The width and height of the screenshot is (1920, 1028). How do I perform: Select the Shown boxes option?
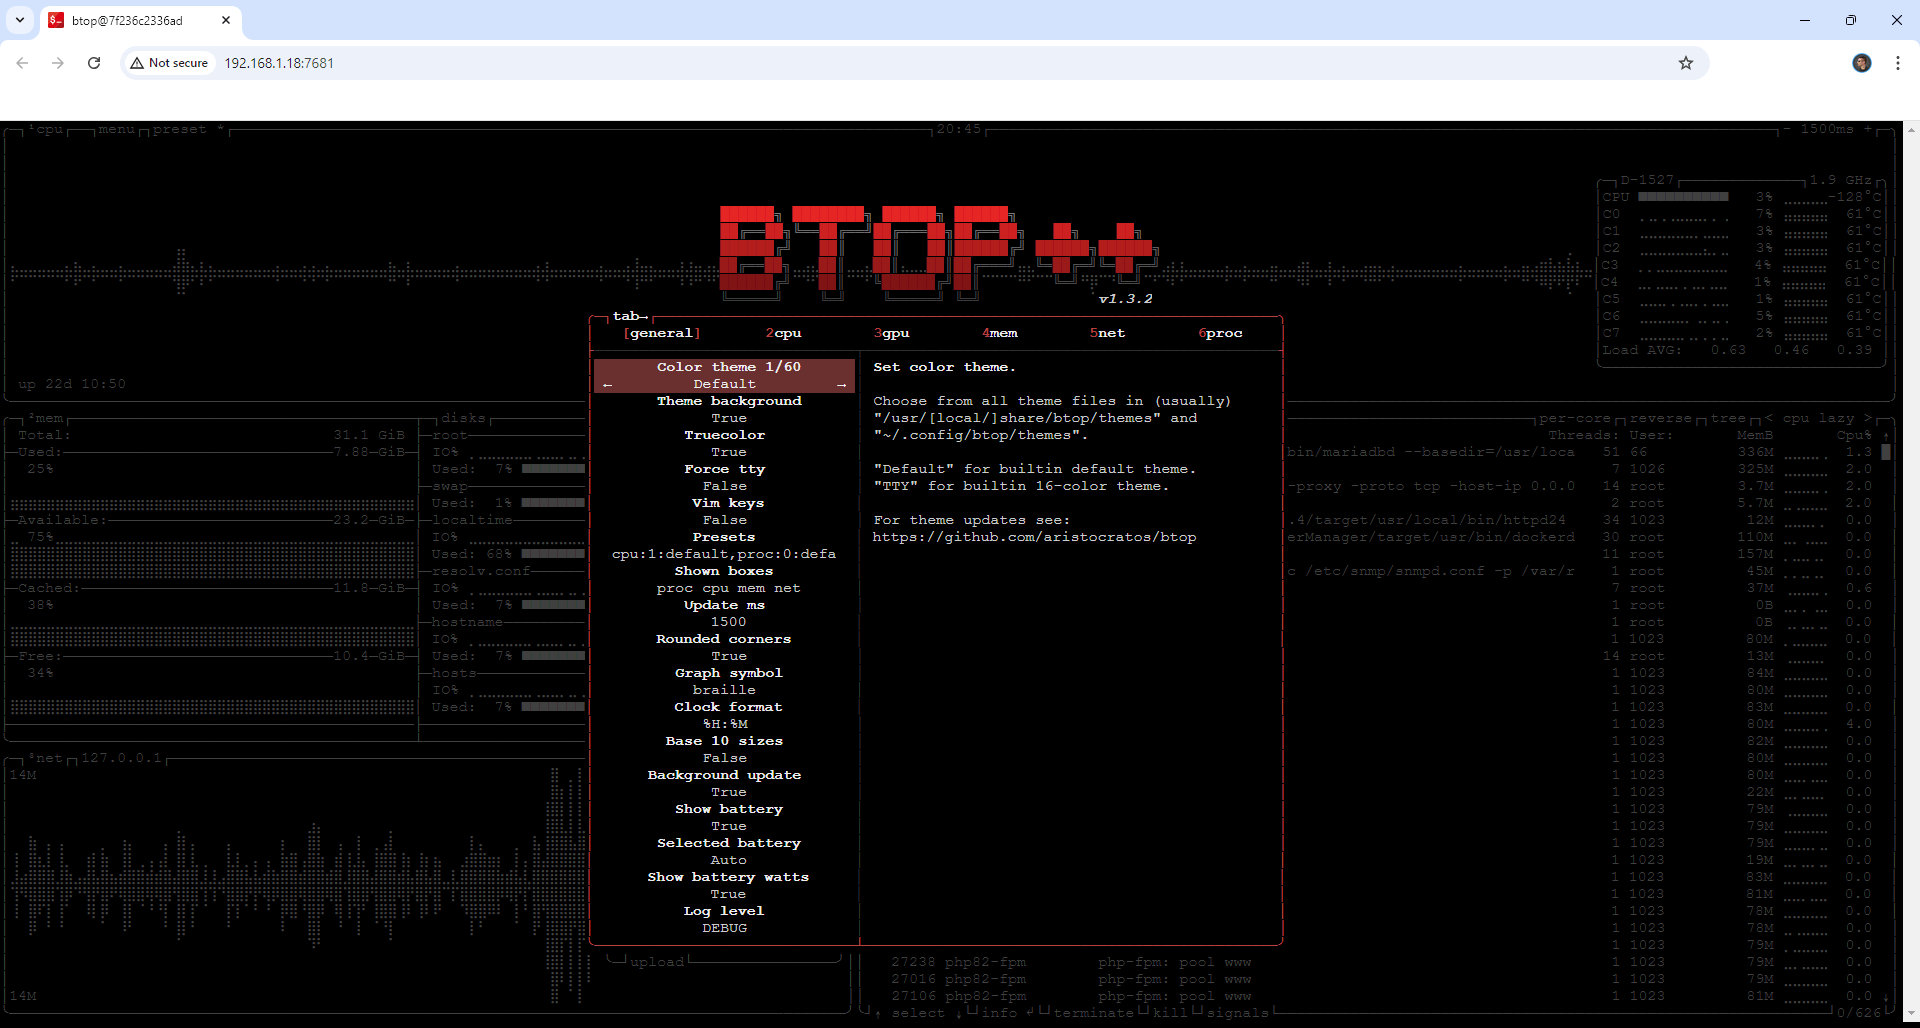[x=724, y=571]
